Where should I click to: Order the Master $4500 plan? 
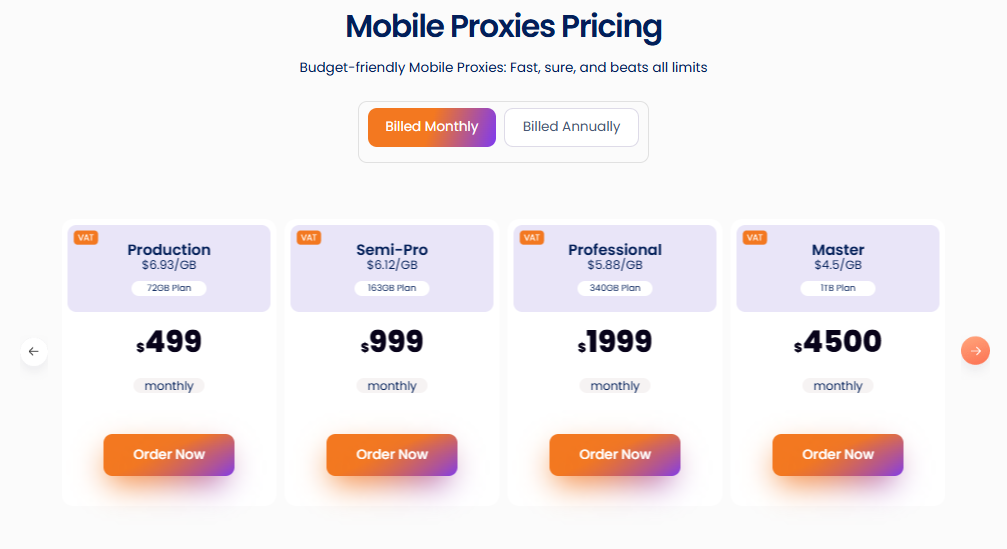[x=838, y=454]
